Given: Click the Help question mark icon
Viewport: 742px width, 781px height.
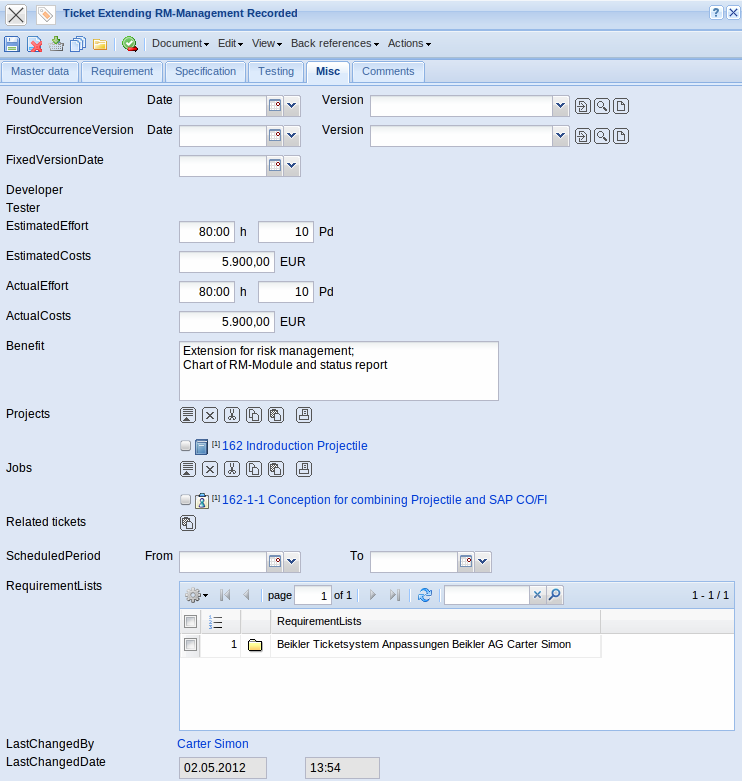Looking at the screenshot, I should 716,13.
